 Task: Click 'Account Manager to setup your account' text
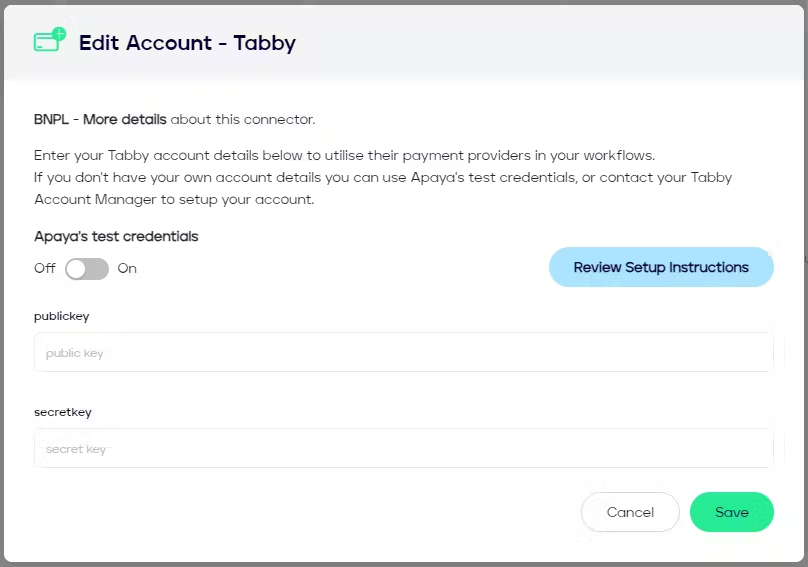(x=174, y=199)
